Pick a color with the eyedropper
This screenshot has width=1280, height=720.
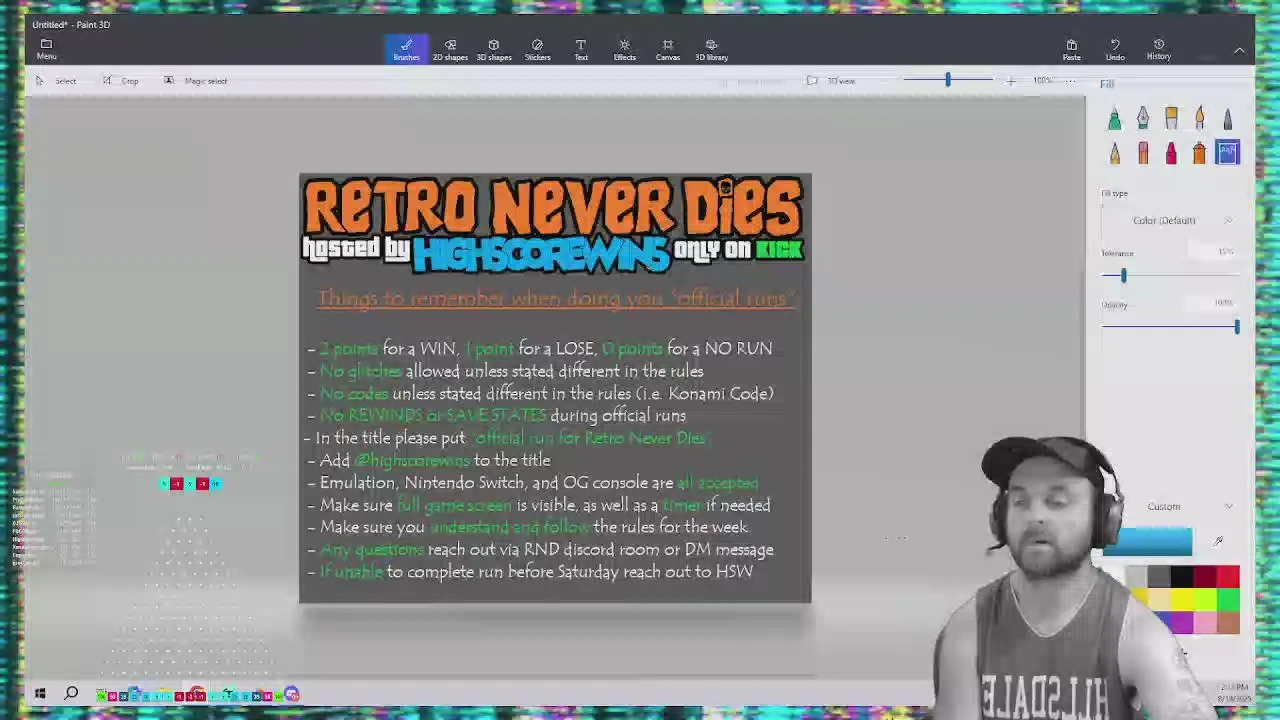tap(1218, 542)
